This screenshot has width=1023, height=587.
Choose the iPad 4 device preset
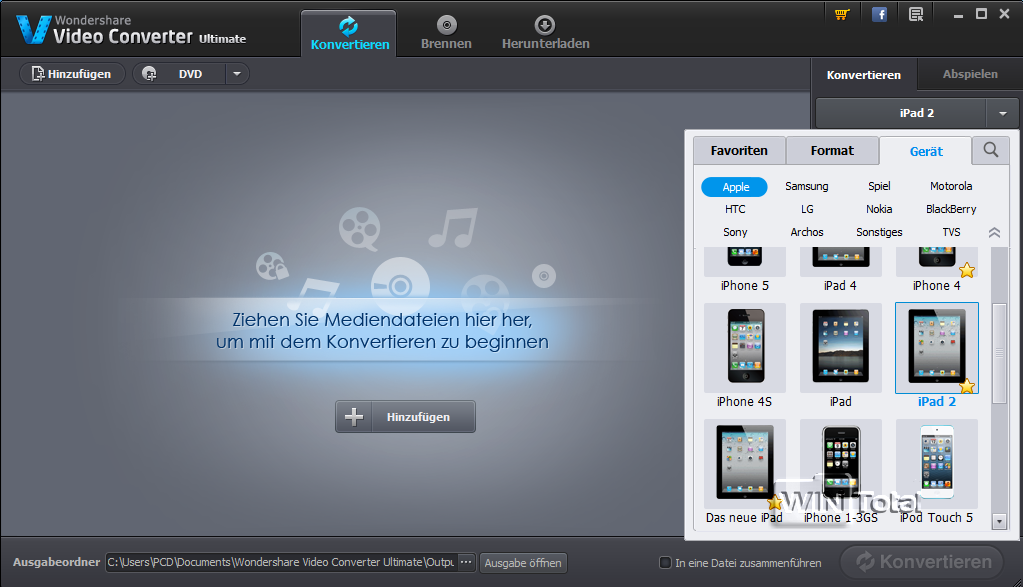[x=840, y=271]
